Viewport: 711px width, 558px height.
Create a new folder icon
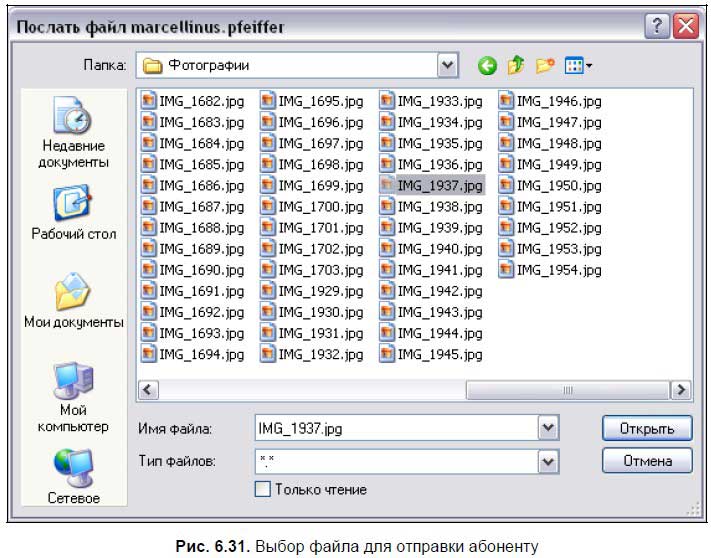[545, 66]
